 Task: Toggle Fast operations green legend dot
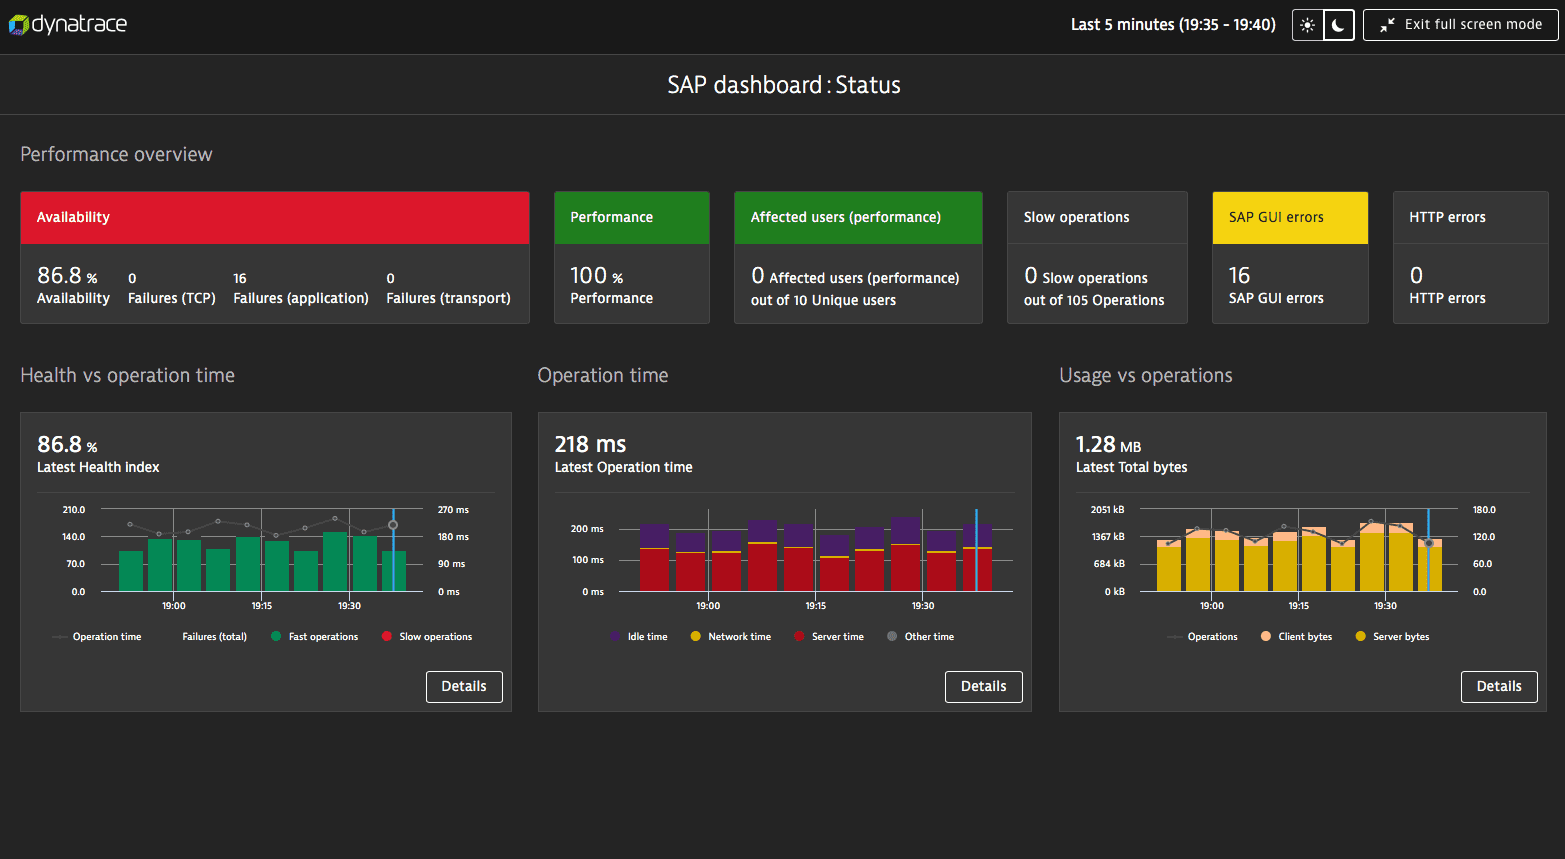[x=276, y=636]
